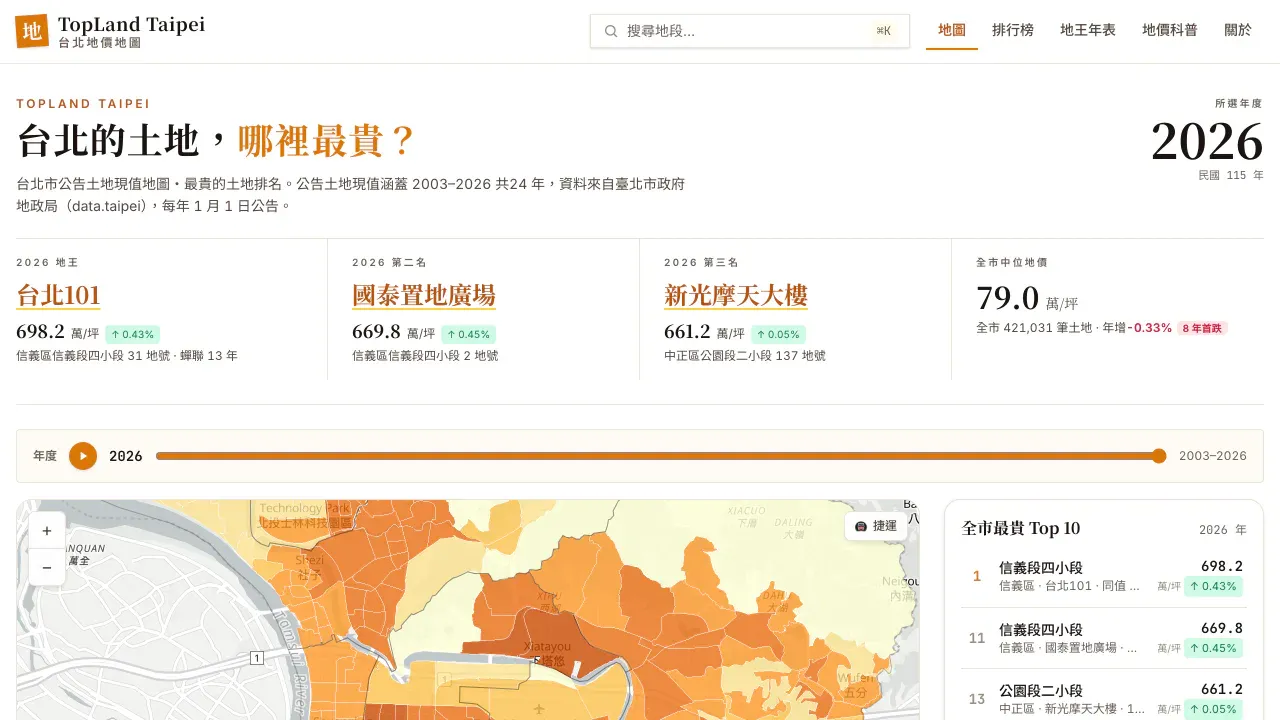Open the 地王年表 tab
Viewport: 1280px width, 720px height.
pyautogui.click(x=1088, y=30)
